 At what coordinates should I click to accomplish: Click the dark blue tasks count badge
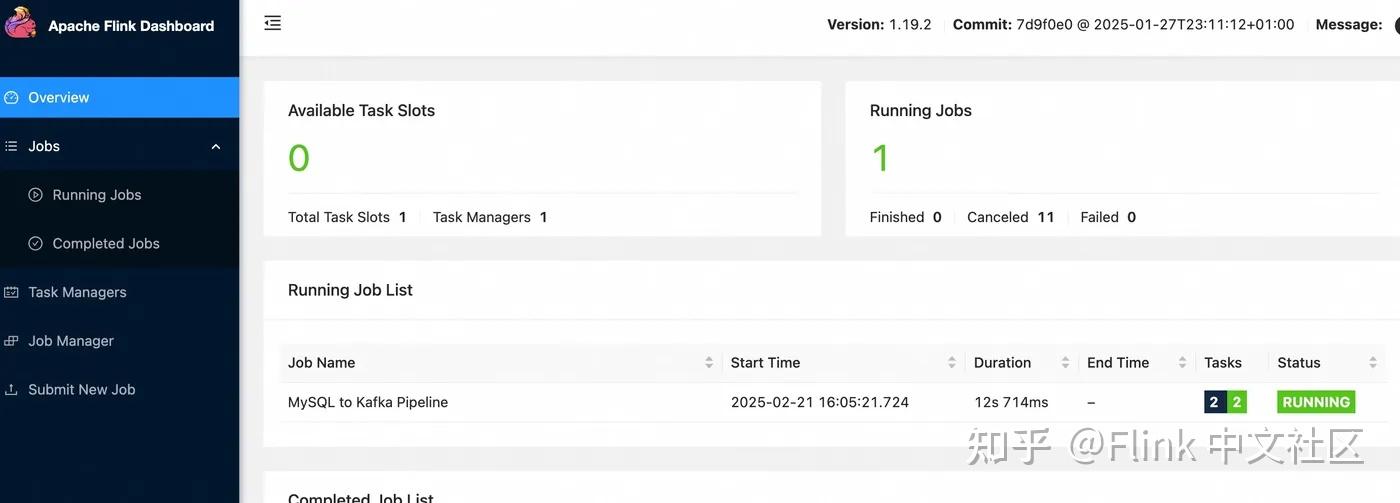point(1214,402)
